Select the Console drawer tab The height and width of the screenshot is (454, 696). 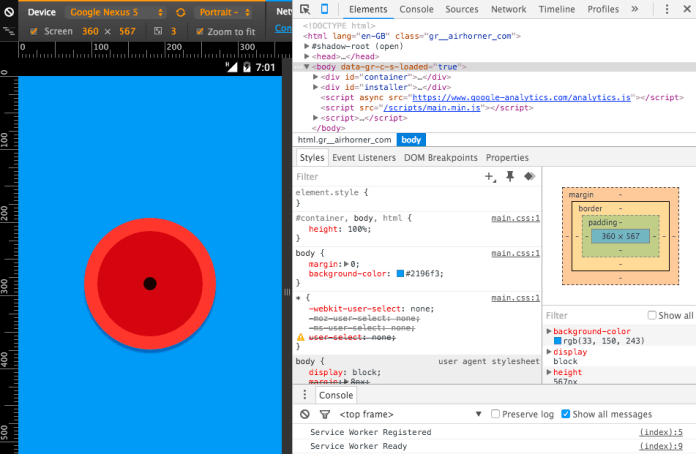coord(336,395)
